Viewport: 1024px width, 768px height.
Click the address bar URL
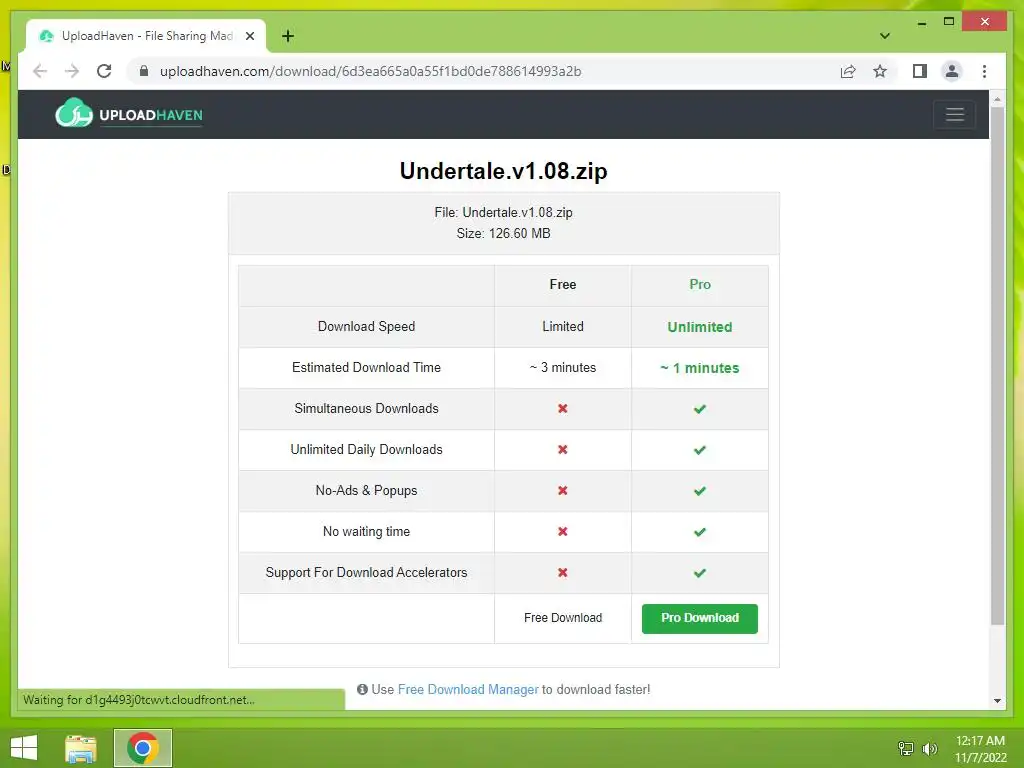(370, 71)
